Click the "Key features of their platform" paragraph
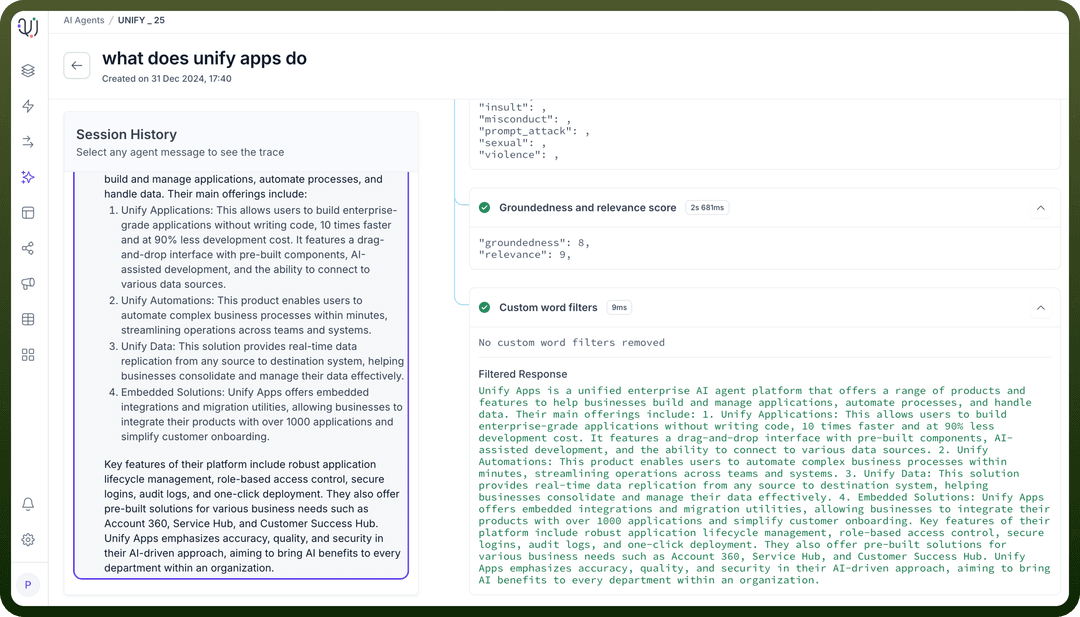The width and height of the screenshot is (1080, 617). tap(252, 516)
